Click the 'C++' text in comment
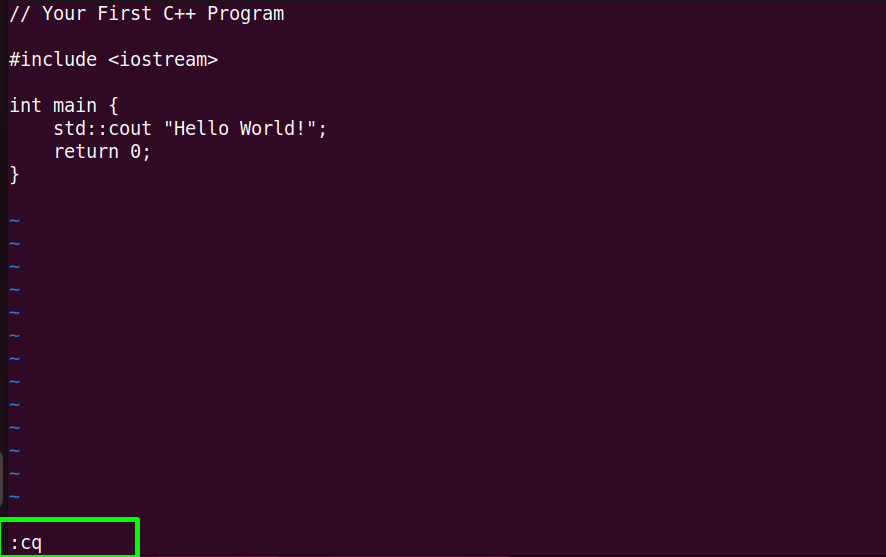 click(180, 14)
